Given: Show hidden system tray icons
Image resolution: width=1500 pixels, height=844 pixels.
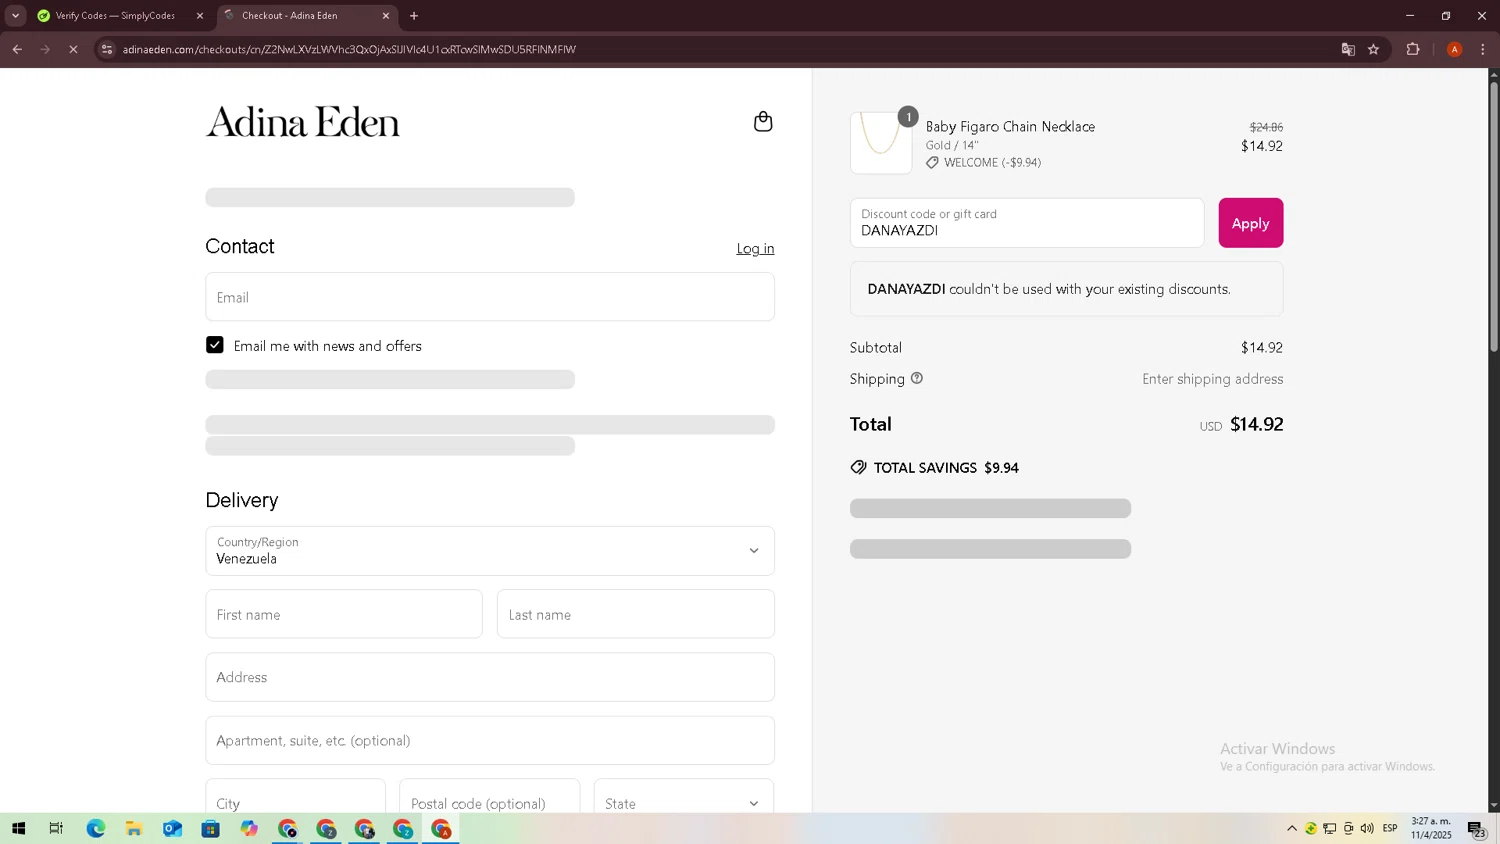Looking at the screenshot, I should [x=1292, y=828].
